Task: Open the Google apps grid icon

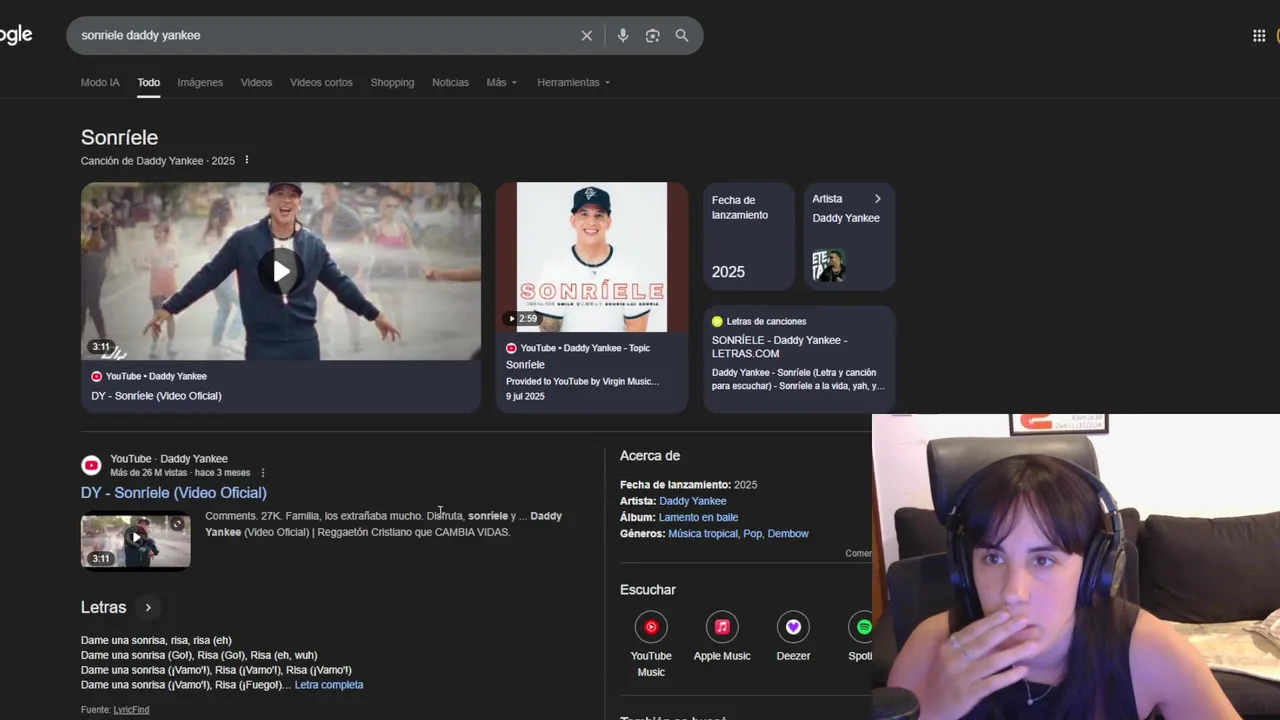Action: pyautogui.click(x=1259, y=36)
